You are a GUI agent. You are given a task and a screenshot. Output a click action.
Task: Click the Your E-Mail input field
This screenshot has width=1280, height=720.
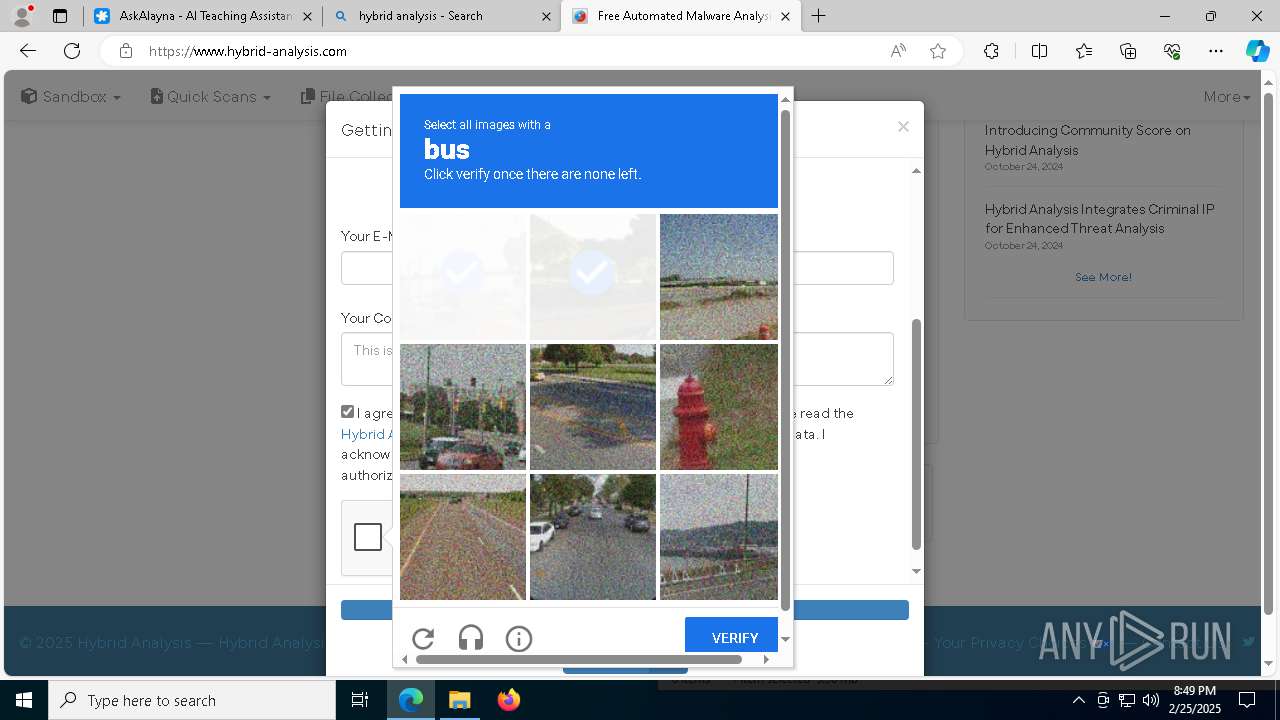tap(617, 268)
